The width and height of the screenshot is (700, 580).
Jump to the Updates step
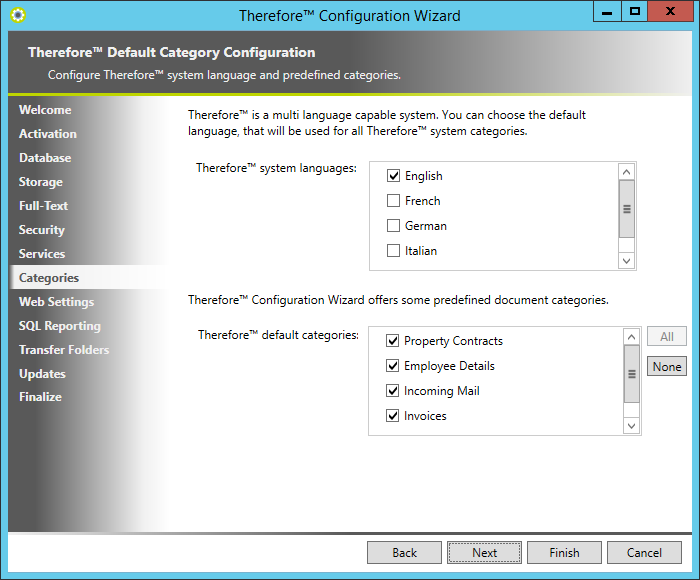(42, 374)
